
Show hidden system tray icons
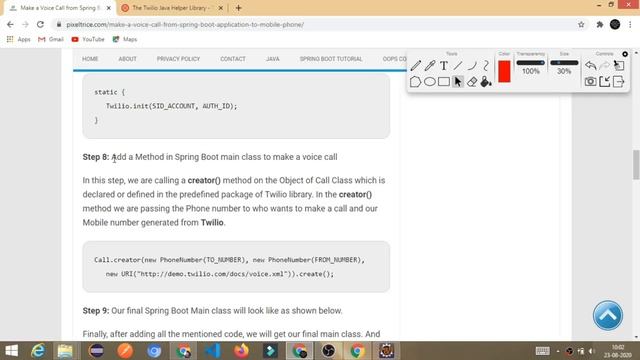[x=558, y=351]
